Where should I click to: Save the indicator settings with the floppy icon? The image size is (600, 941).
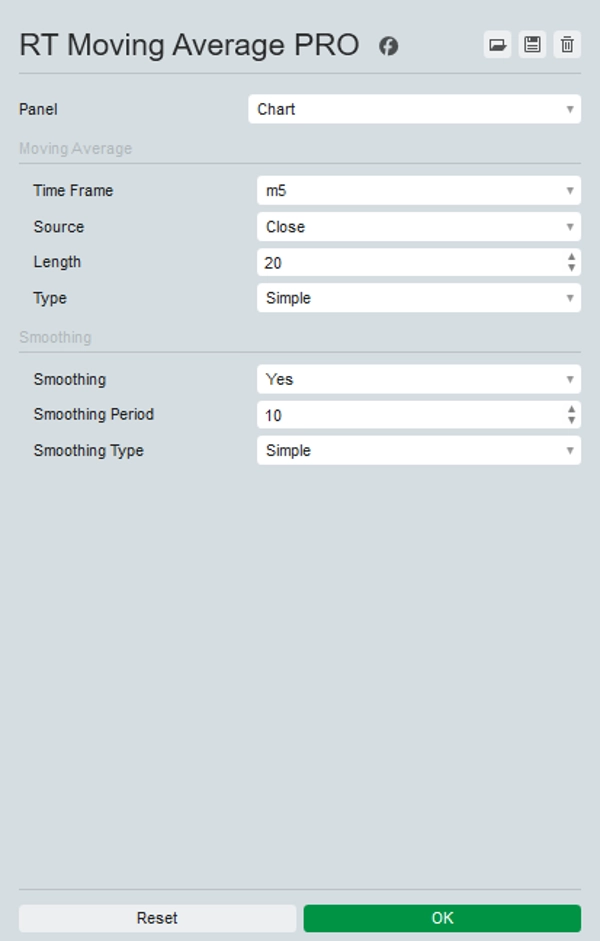tap(531, 45)
